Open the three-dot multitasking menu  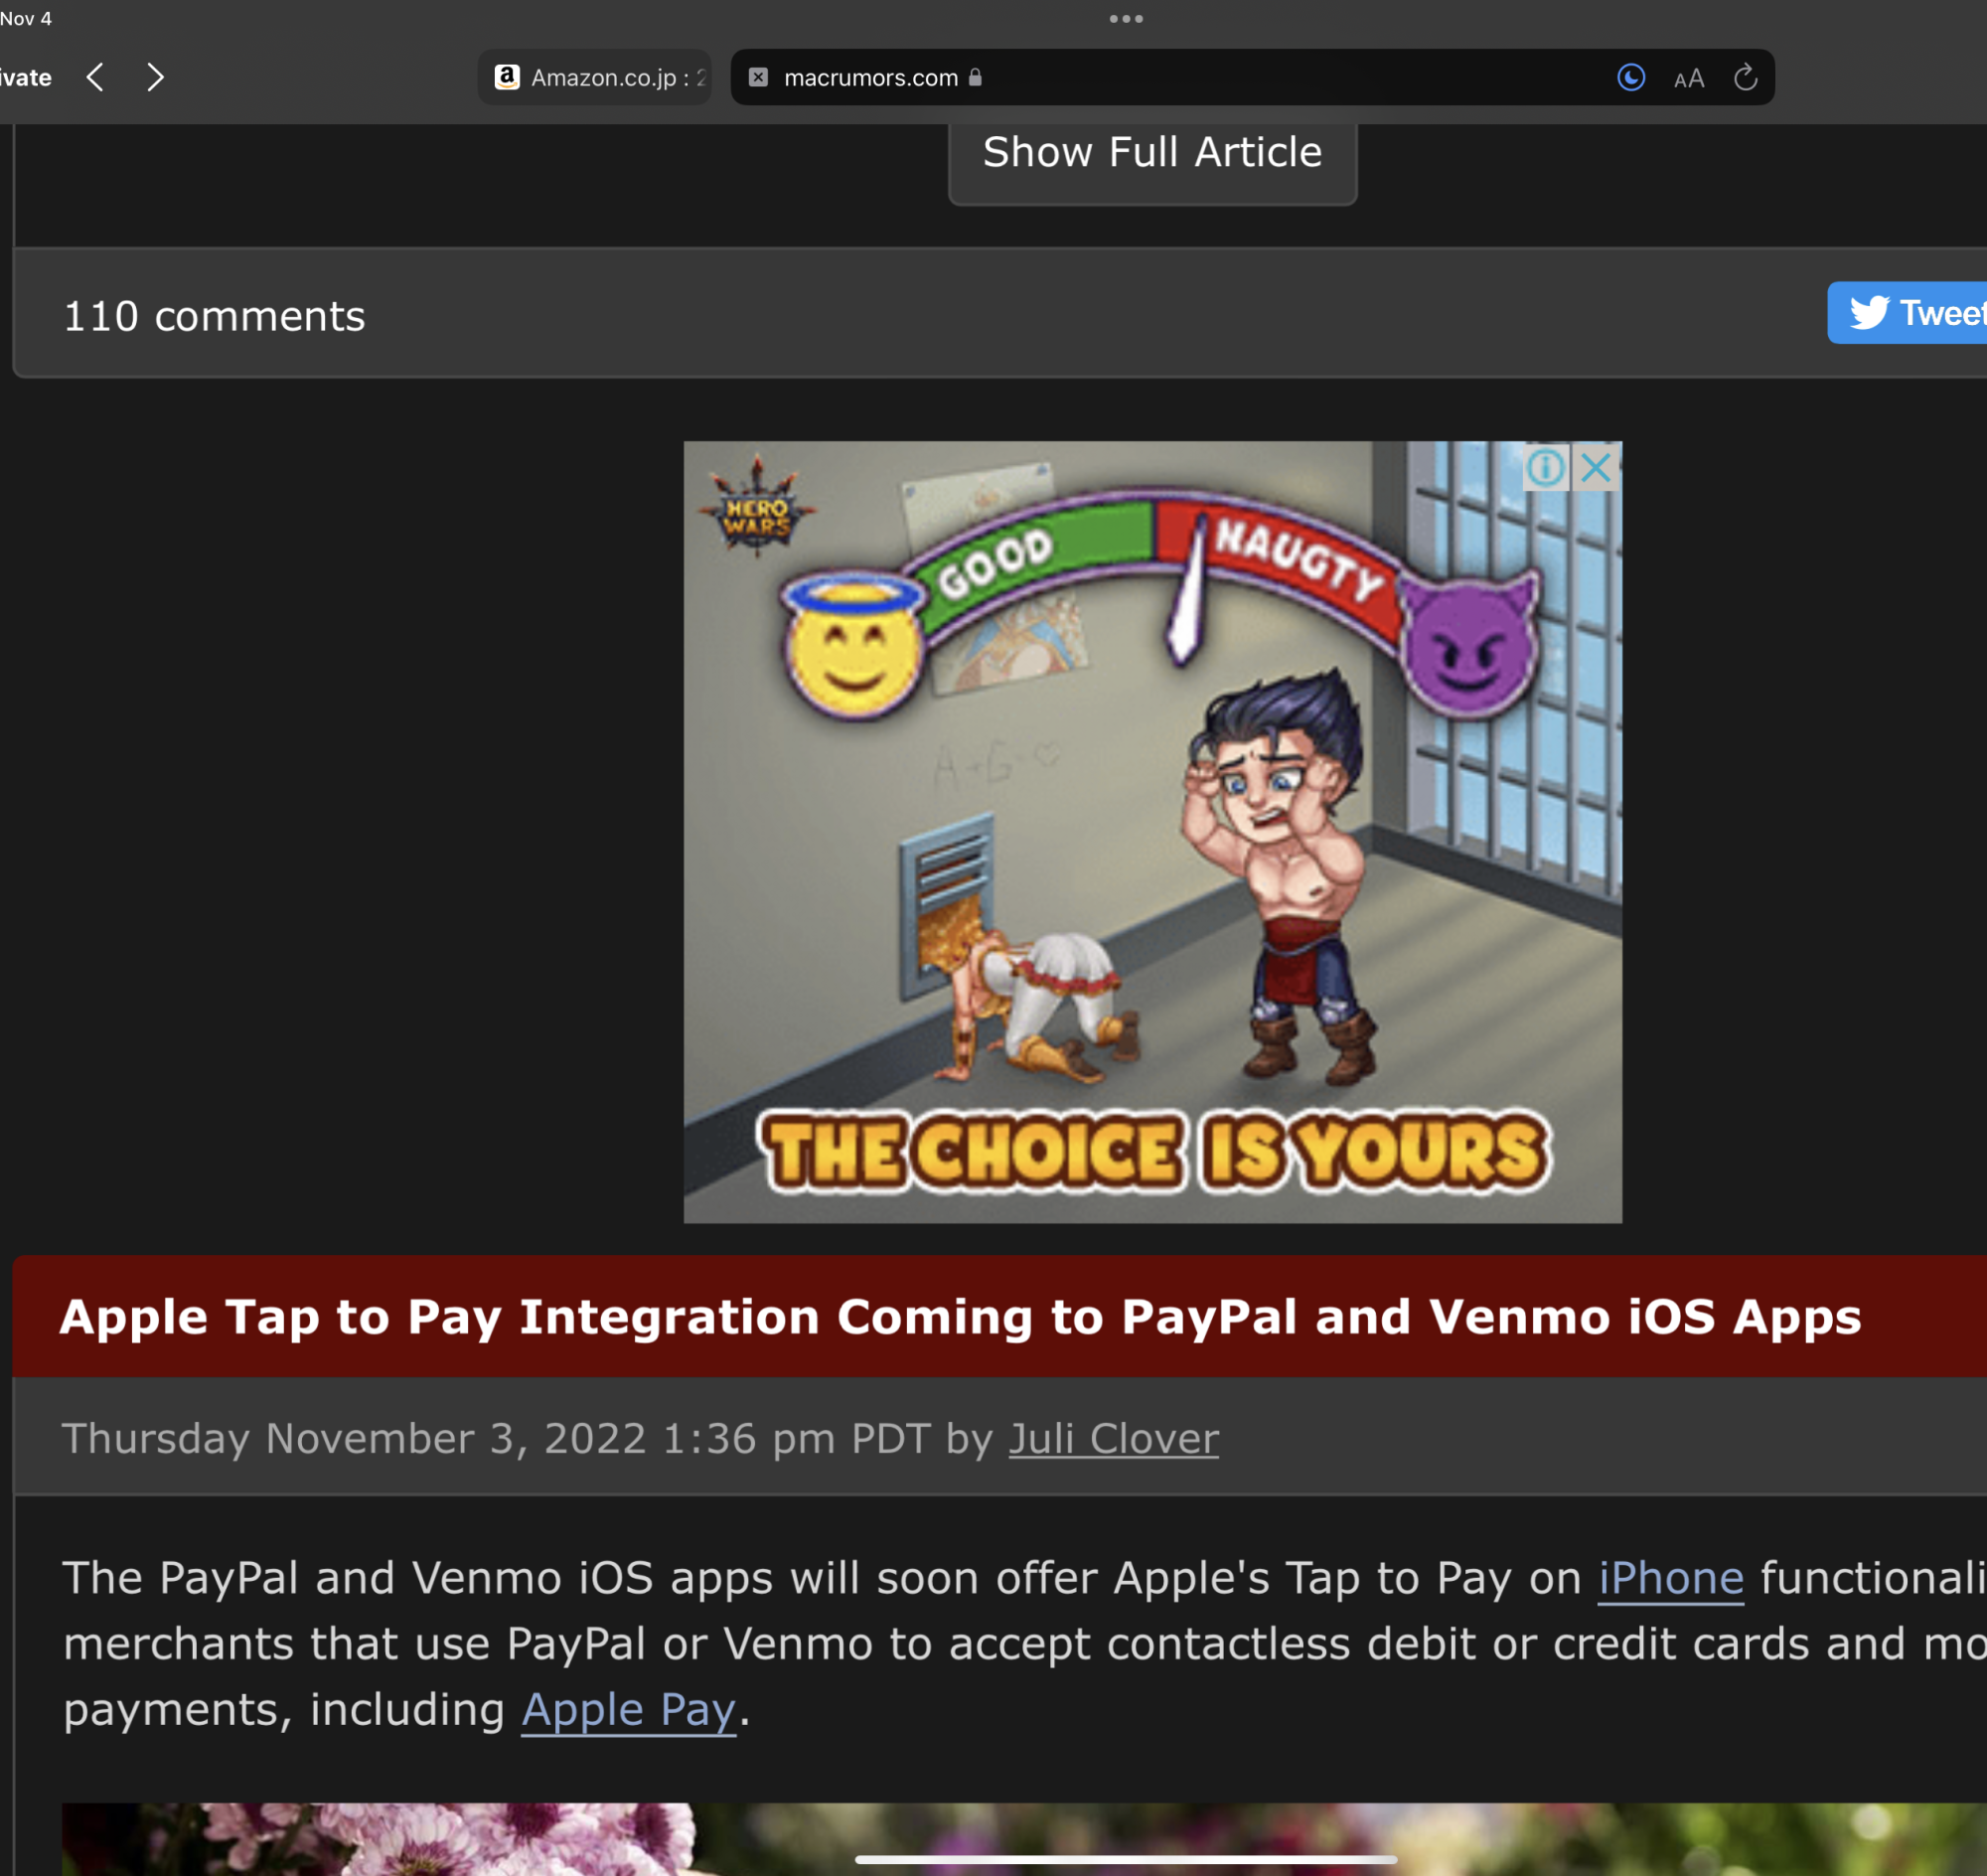1125,18
